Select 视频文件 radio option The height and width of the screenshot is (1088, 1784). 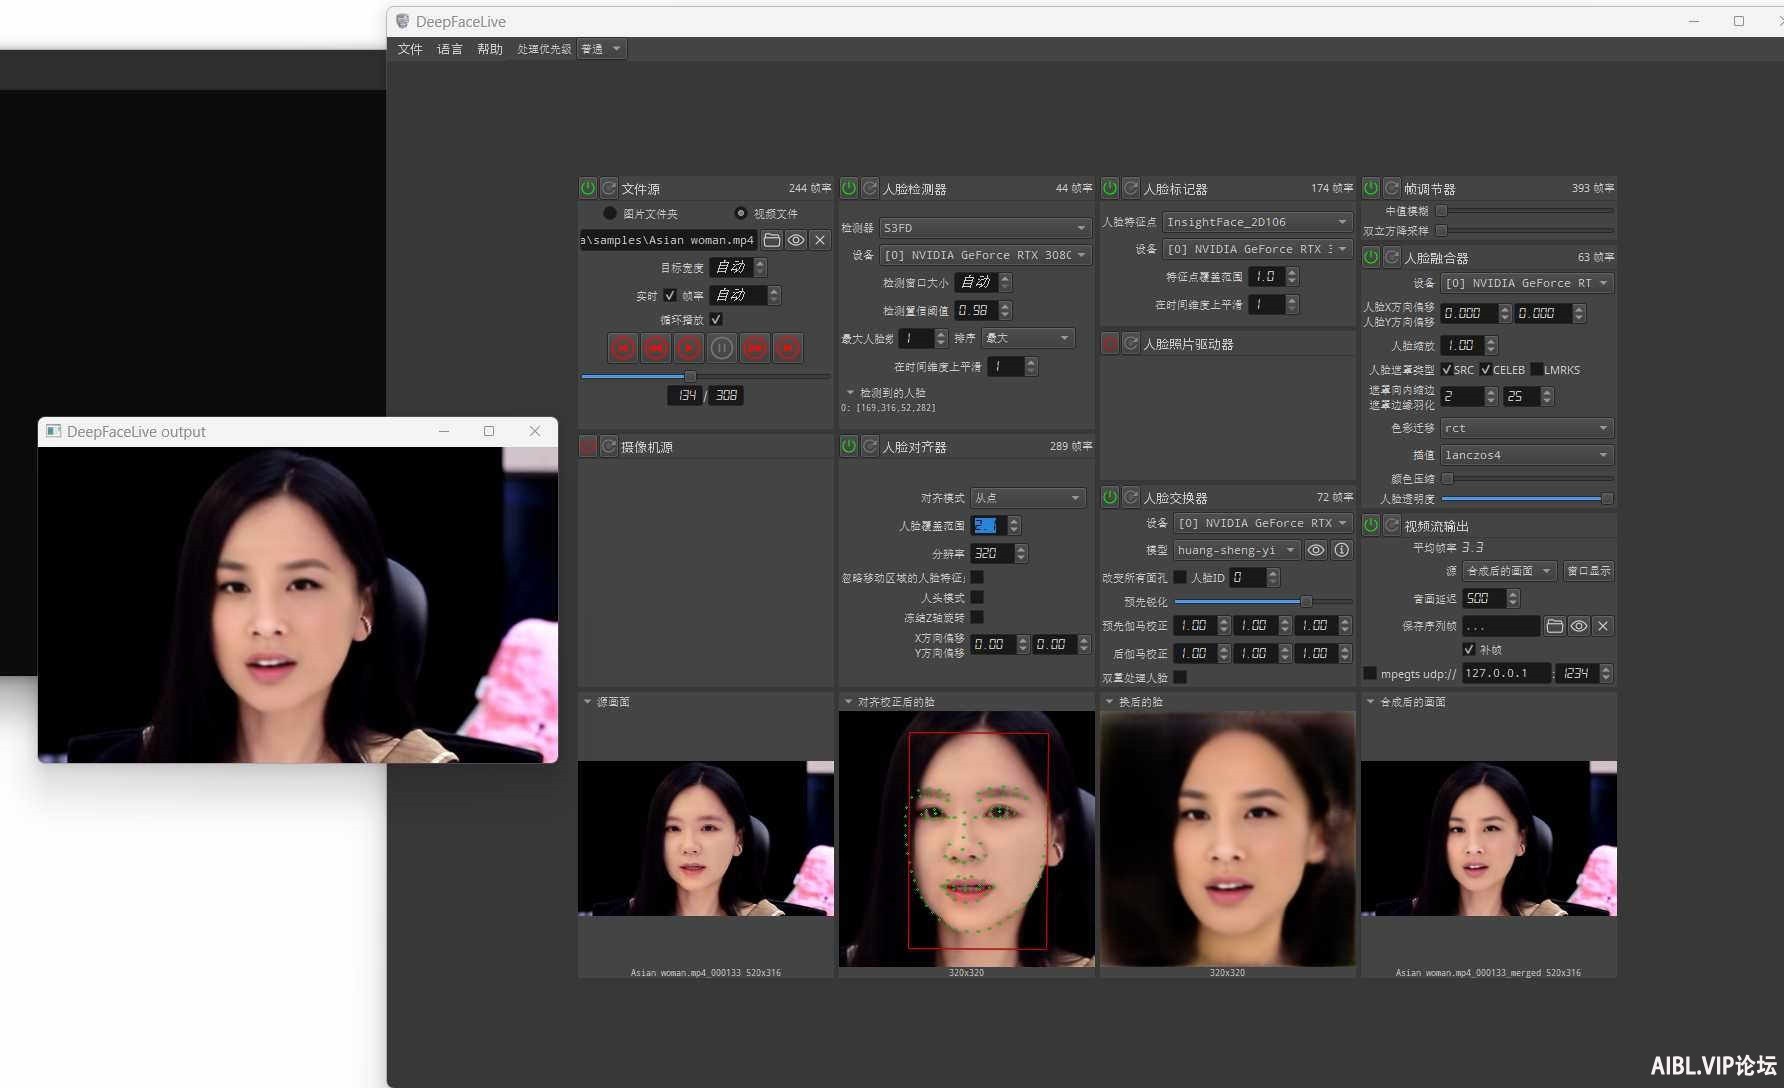click(741, 213)
